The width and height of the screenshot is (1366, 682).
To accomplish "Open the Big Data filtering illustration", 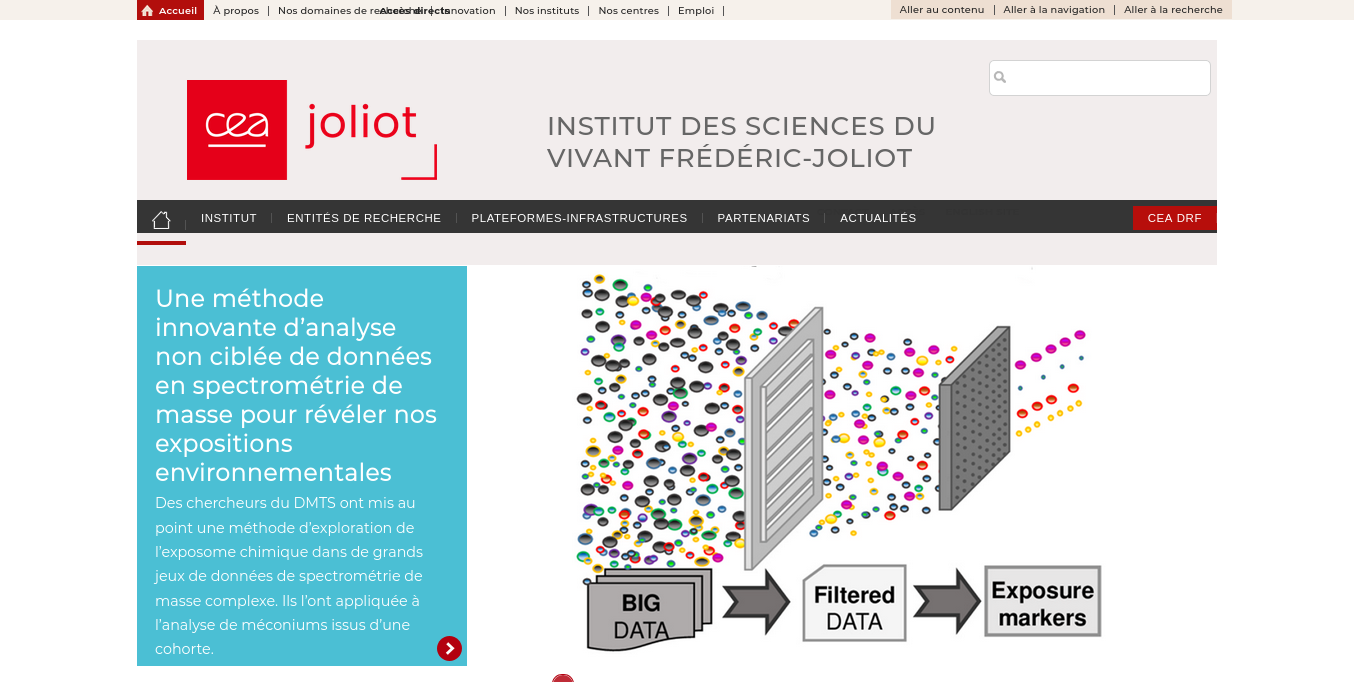I will click(x=840, y=460).
